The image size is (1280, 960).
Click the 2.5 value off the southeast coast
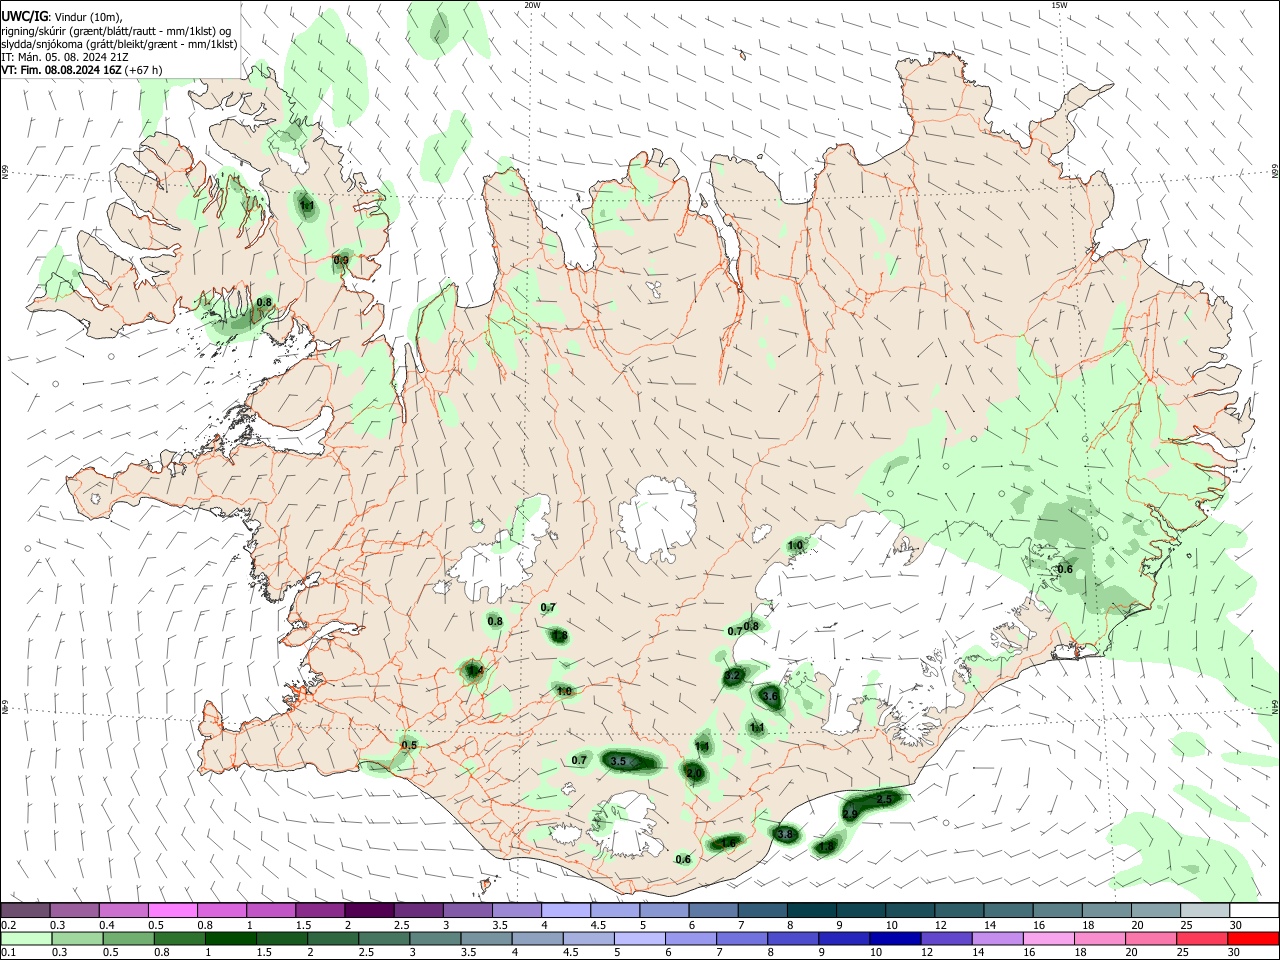coord(884,800)
